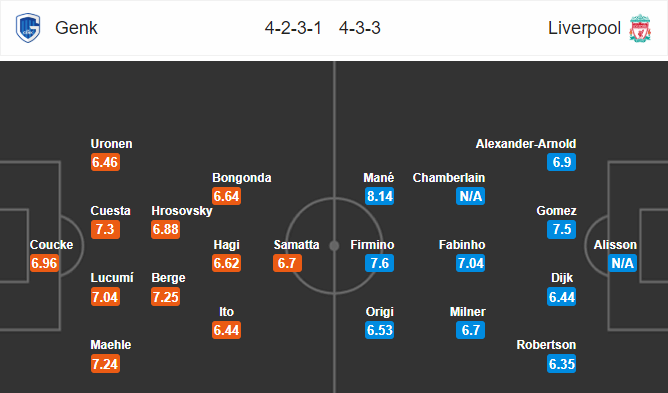Click Firmino's 7.6 rating badge

[380, 263]
